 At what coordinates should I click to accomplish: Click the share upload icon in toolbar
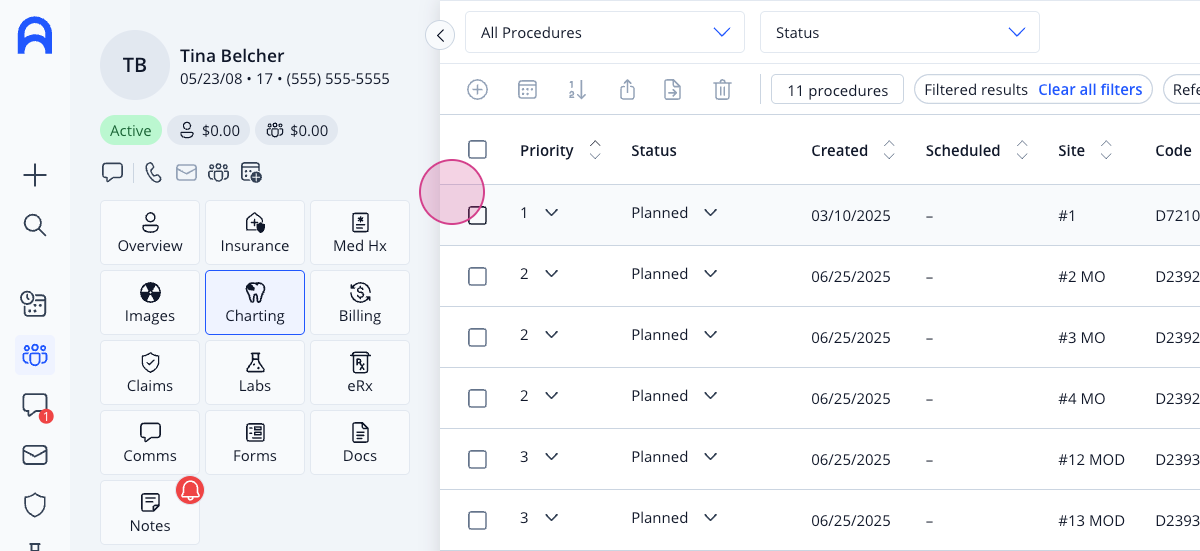(627, 90)
